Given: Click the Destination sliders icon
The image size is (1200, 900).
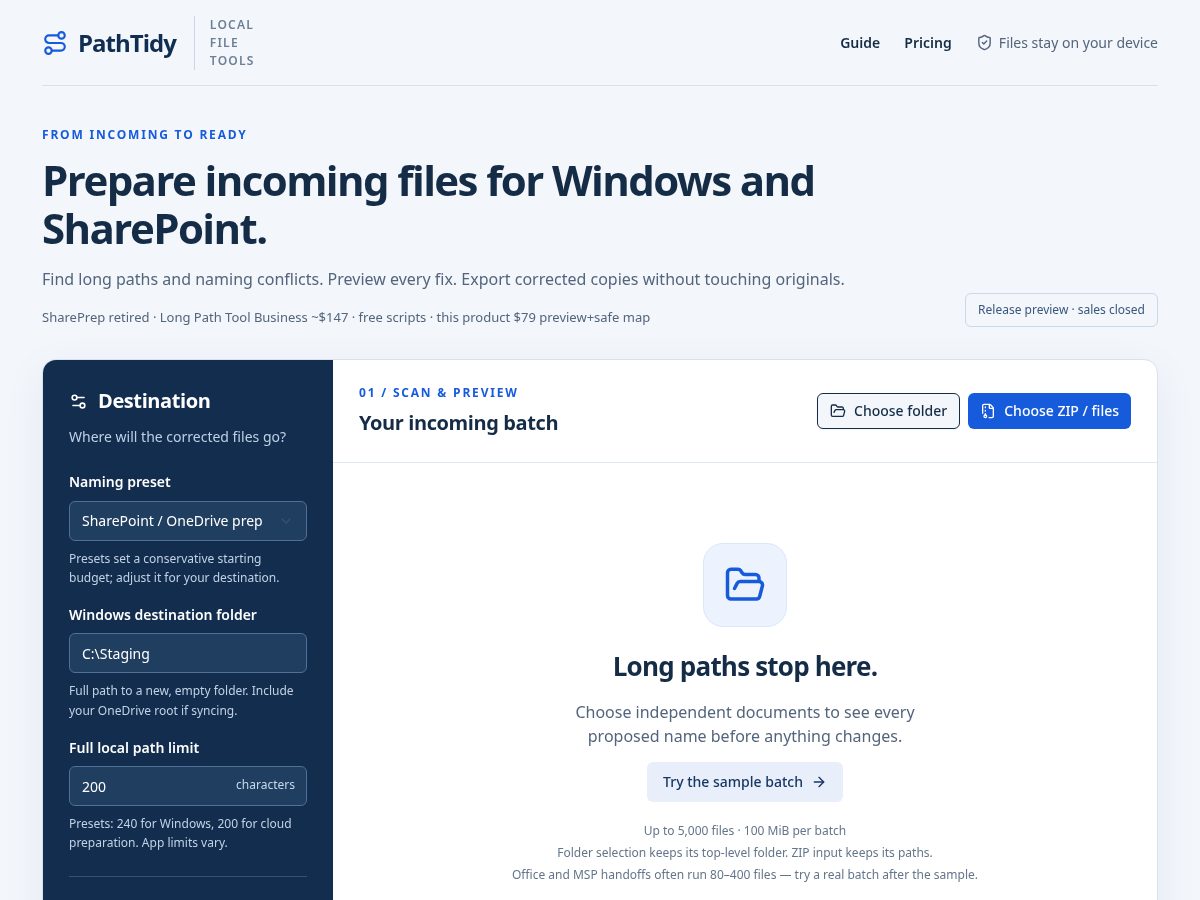Looking at the screenshot, I should pyautogui.click(x=78, y=401).
